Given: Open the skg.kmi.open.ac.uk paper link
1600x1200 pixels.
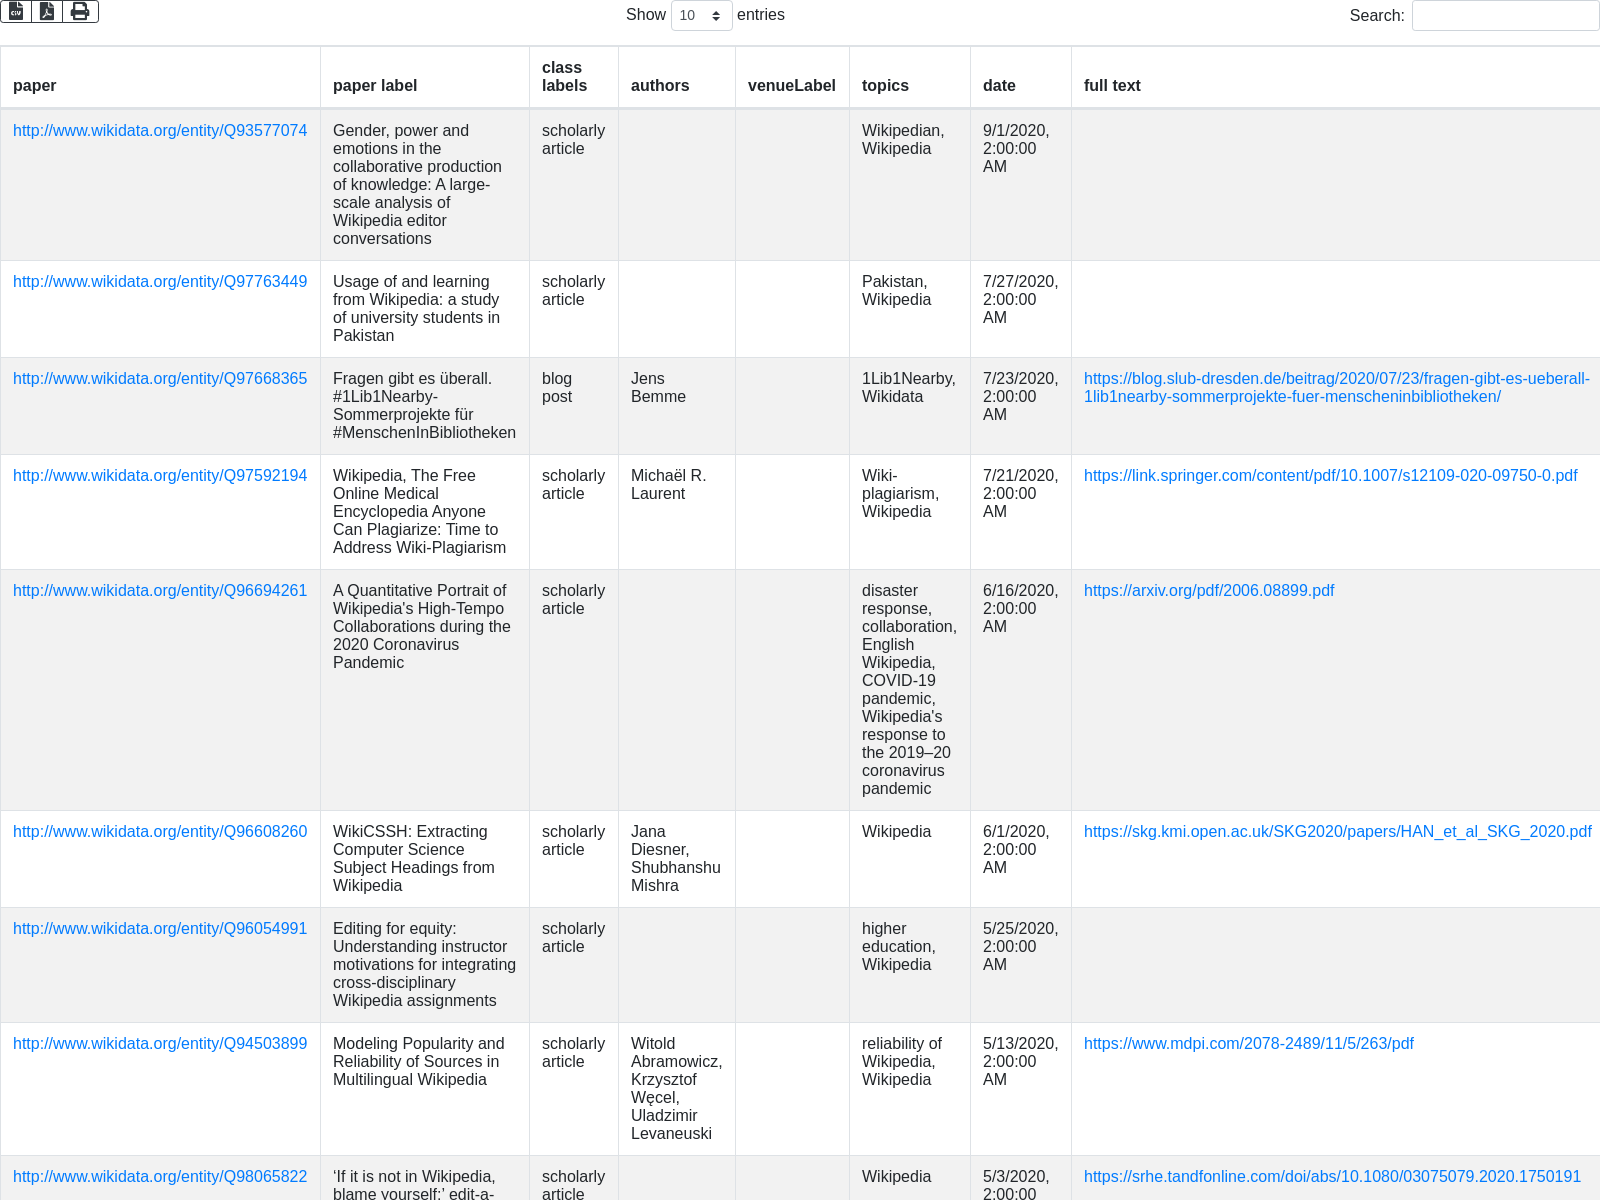Looking at the screenshot, I should (x=1337, y=832).
